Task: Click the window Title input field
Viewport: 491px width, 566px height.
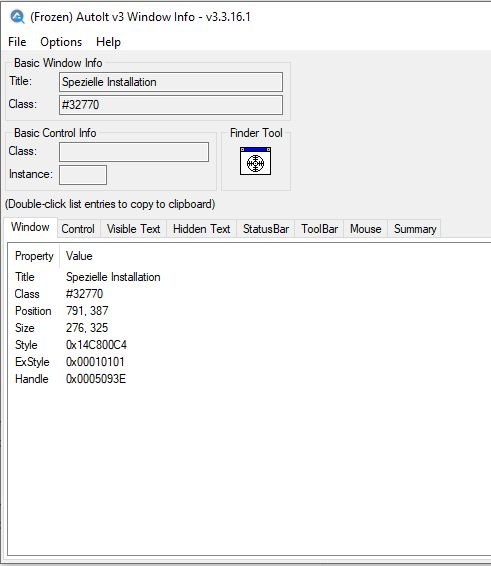Action: [x=171, y=82]
